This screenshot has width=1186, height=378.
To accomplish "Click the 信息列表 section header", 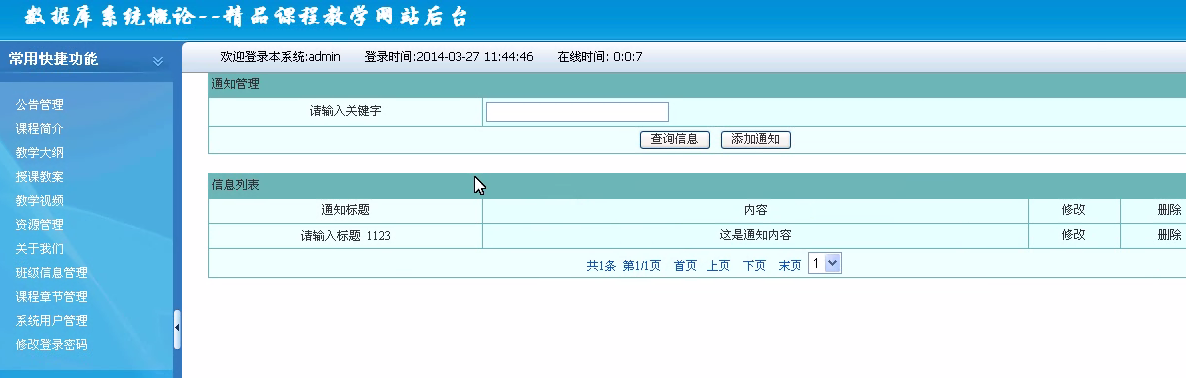I will click(697, 185).
